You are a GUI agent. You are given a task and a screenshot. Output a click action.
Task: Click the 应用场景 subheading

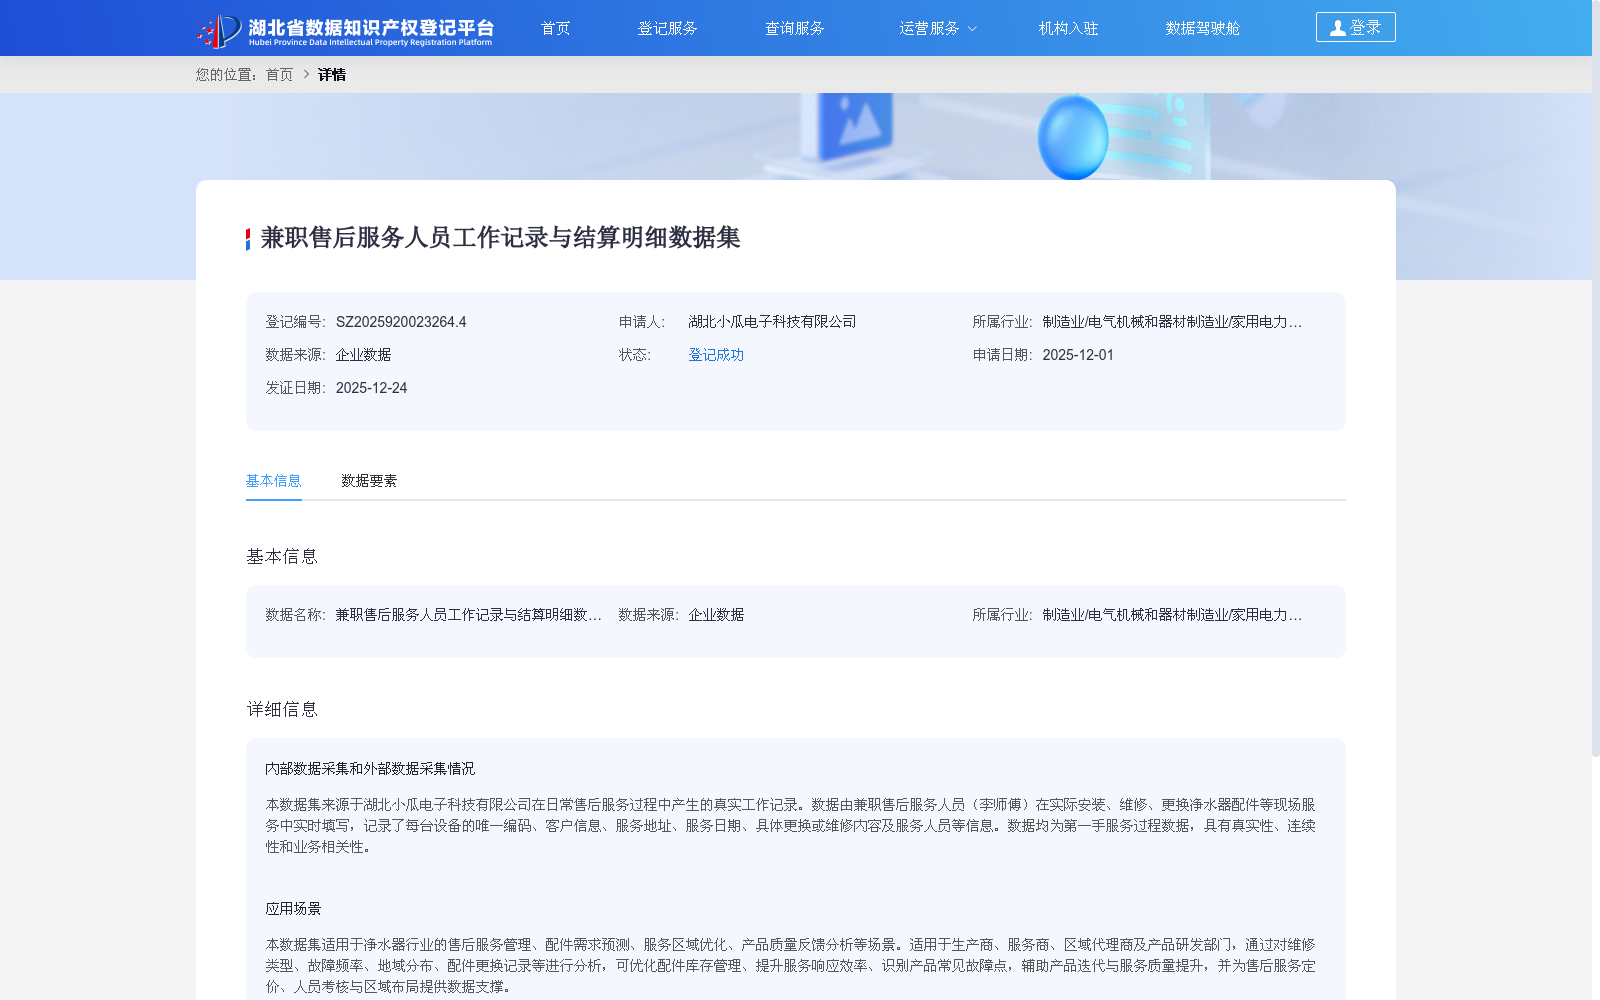[x=293, y=909]
